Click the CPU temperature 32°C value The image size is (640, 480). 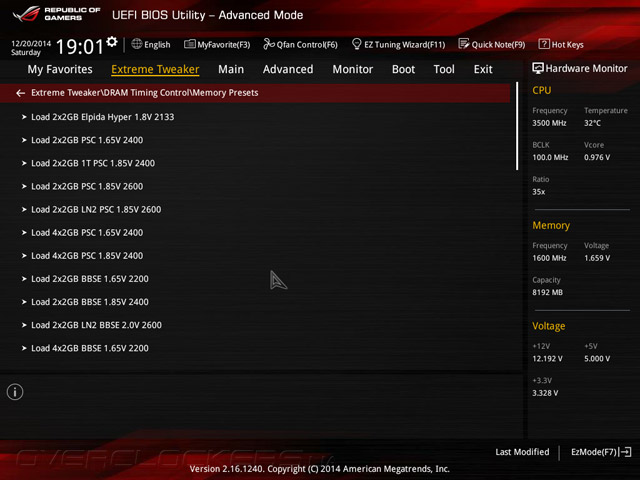[592, 123]
